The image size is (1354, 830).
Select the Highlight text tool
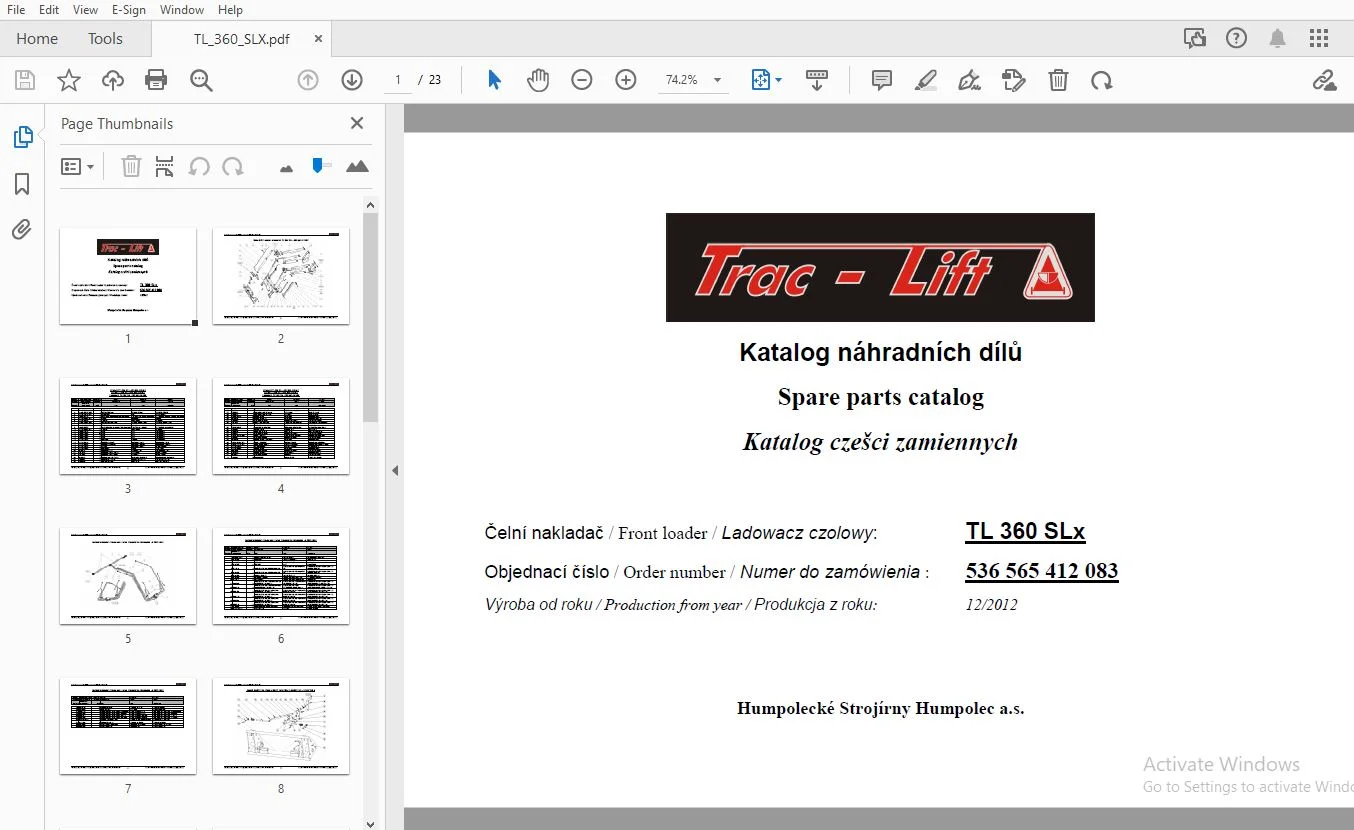(x=926, y=80)
